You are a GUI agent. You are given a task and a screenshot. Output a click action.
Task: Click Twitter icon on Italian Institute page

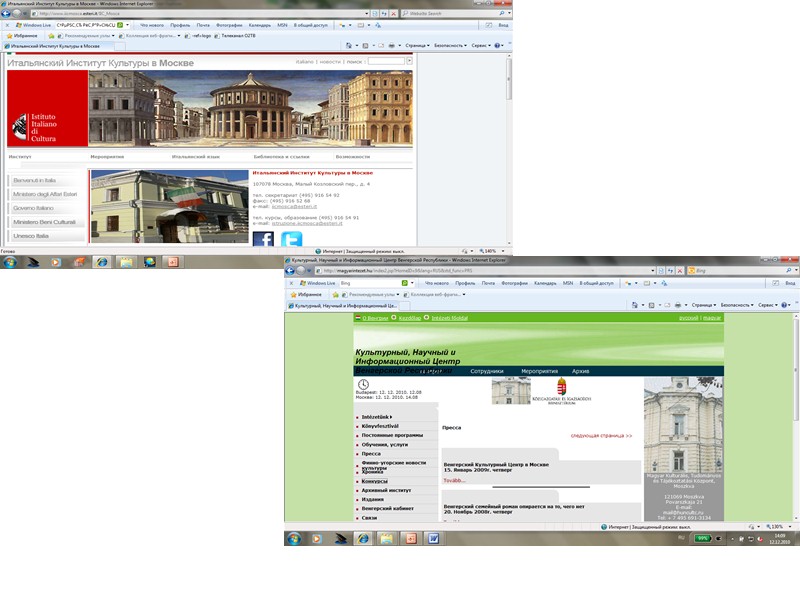tap(291, 239)
